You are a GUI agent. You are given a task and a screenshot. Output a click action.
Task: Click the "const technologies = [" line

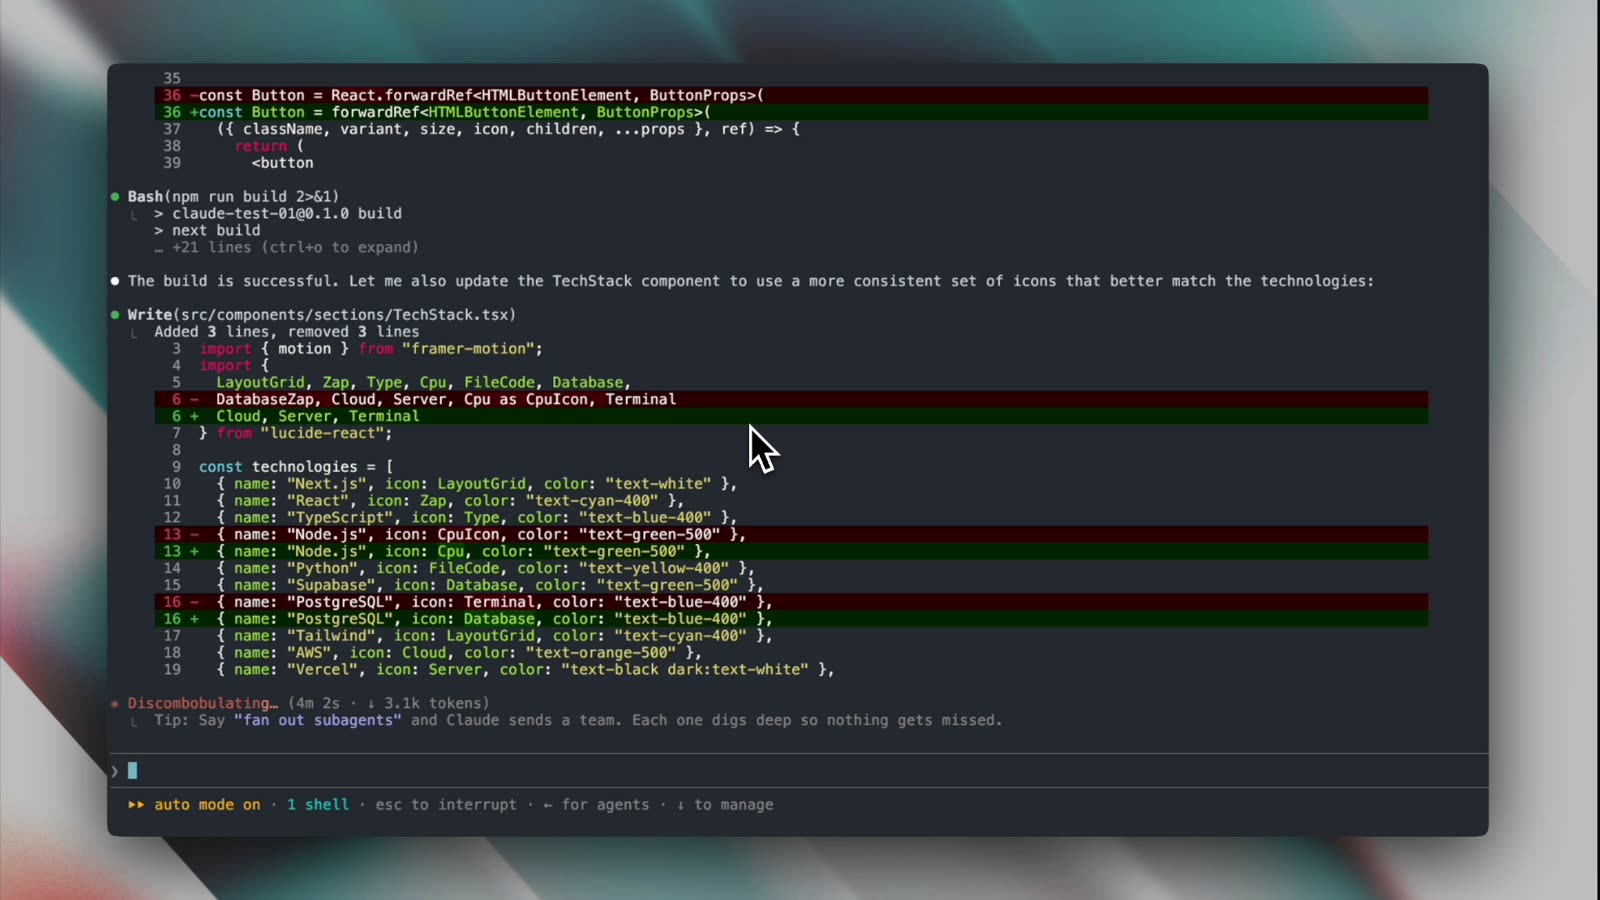pyautogui.click(x=296, y=467)
